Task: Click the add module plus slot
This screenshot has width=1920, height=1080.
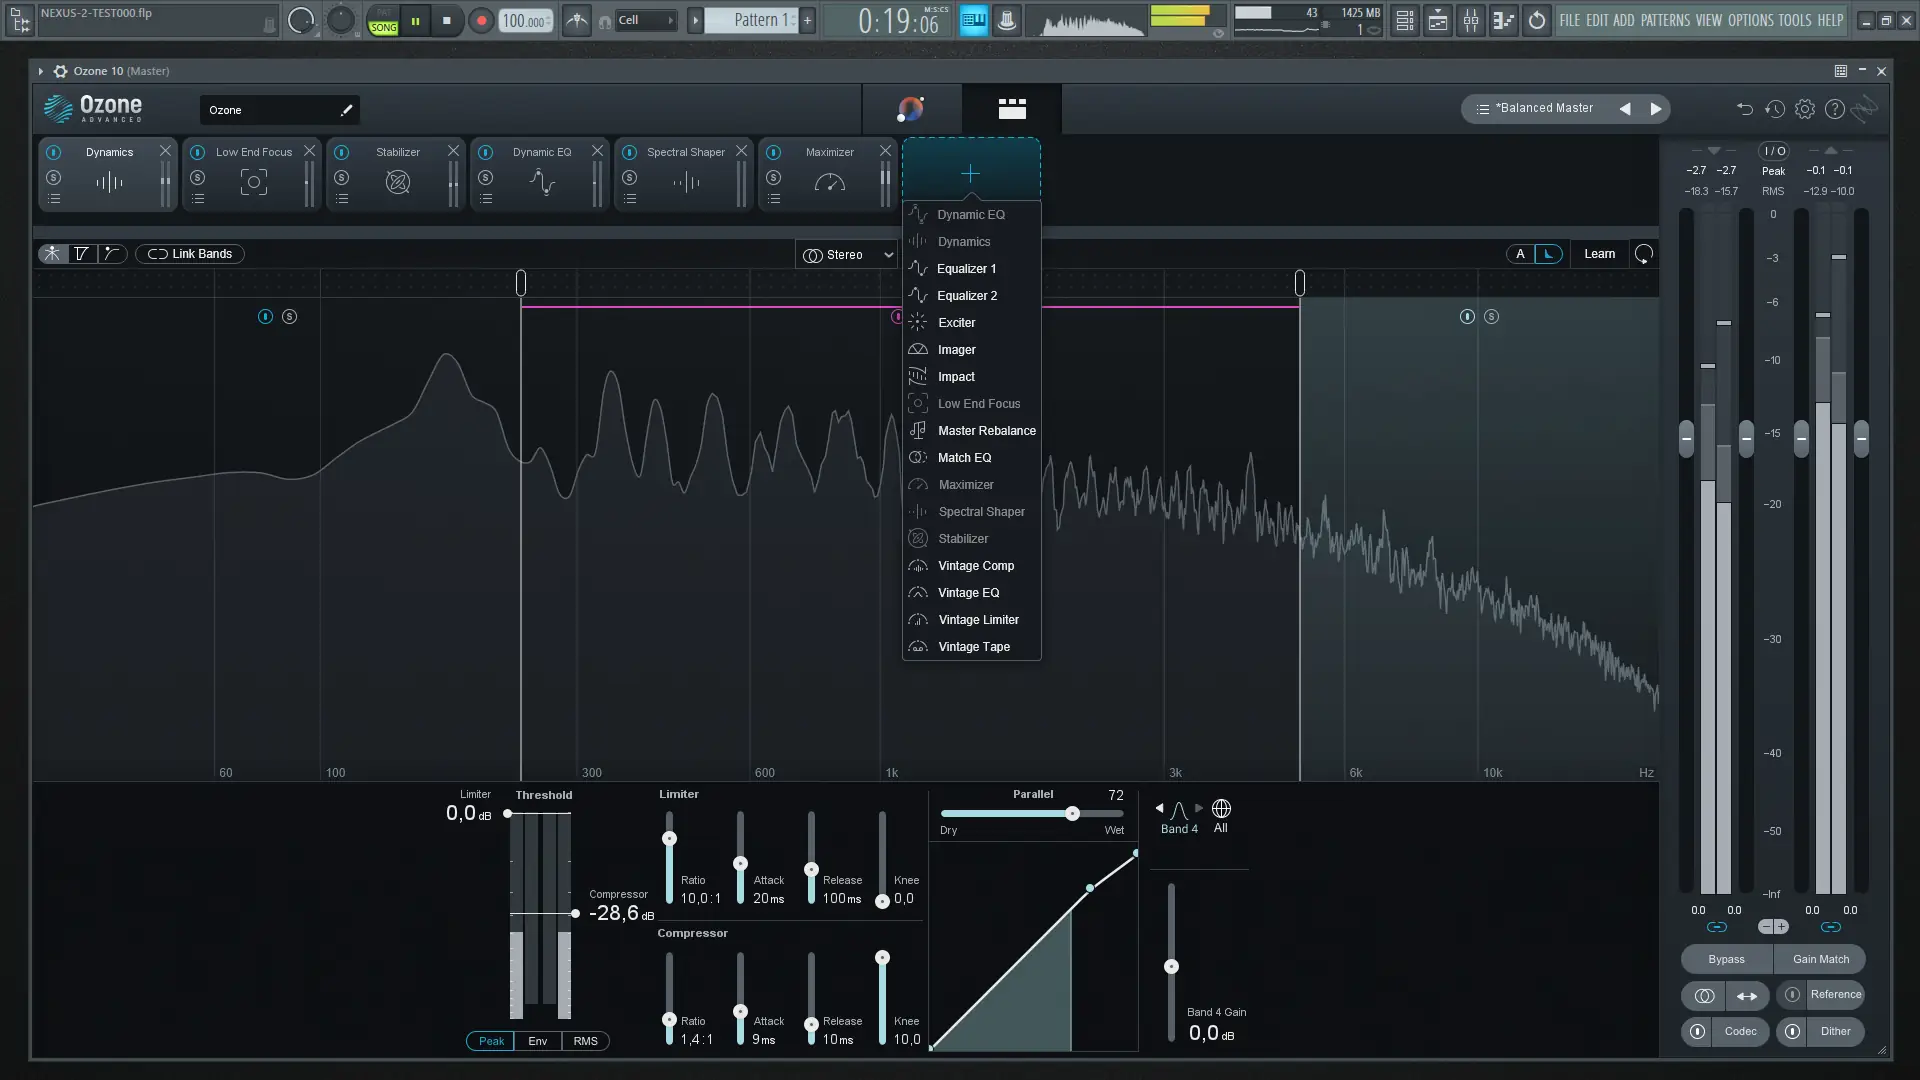Action: (x=970, y=173)
